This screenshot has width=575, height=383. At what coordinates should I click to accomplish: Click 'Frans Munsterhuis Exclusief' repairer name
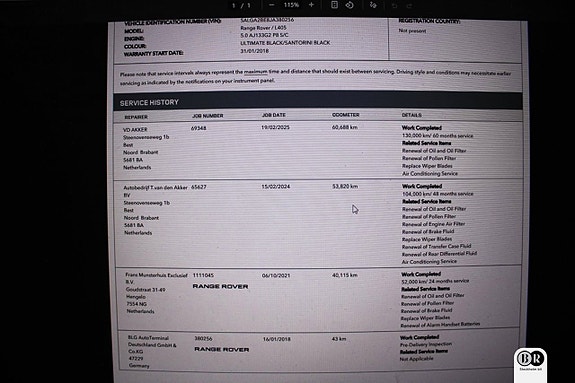click(x=156, y=275)
